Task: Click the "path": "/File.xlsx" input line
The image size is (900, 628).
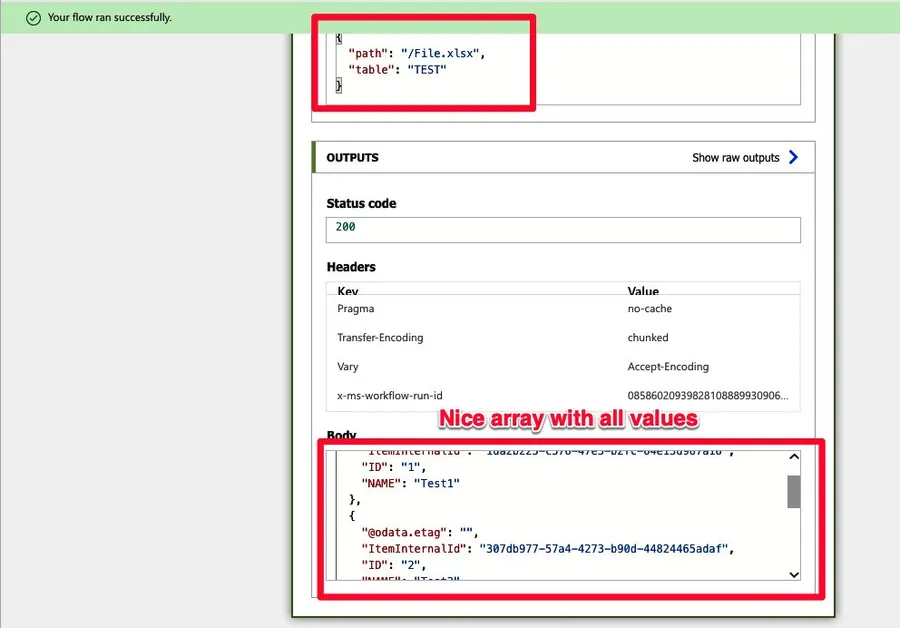Action: pos(421,52)
